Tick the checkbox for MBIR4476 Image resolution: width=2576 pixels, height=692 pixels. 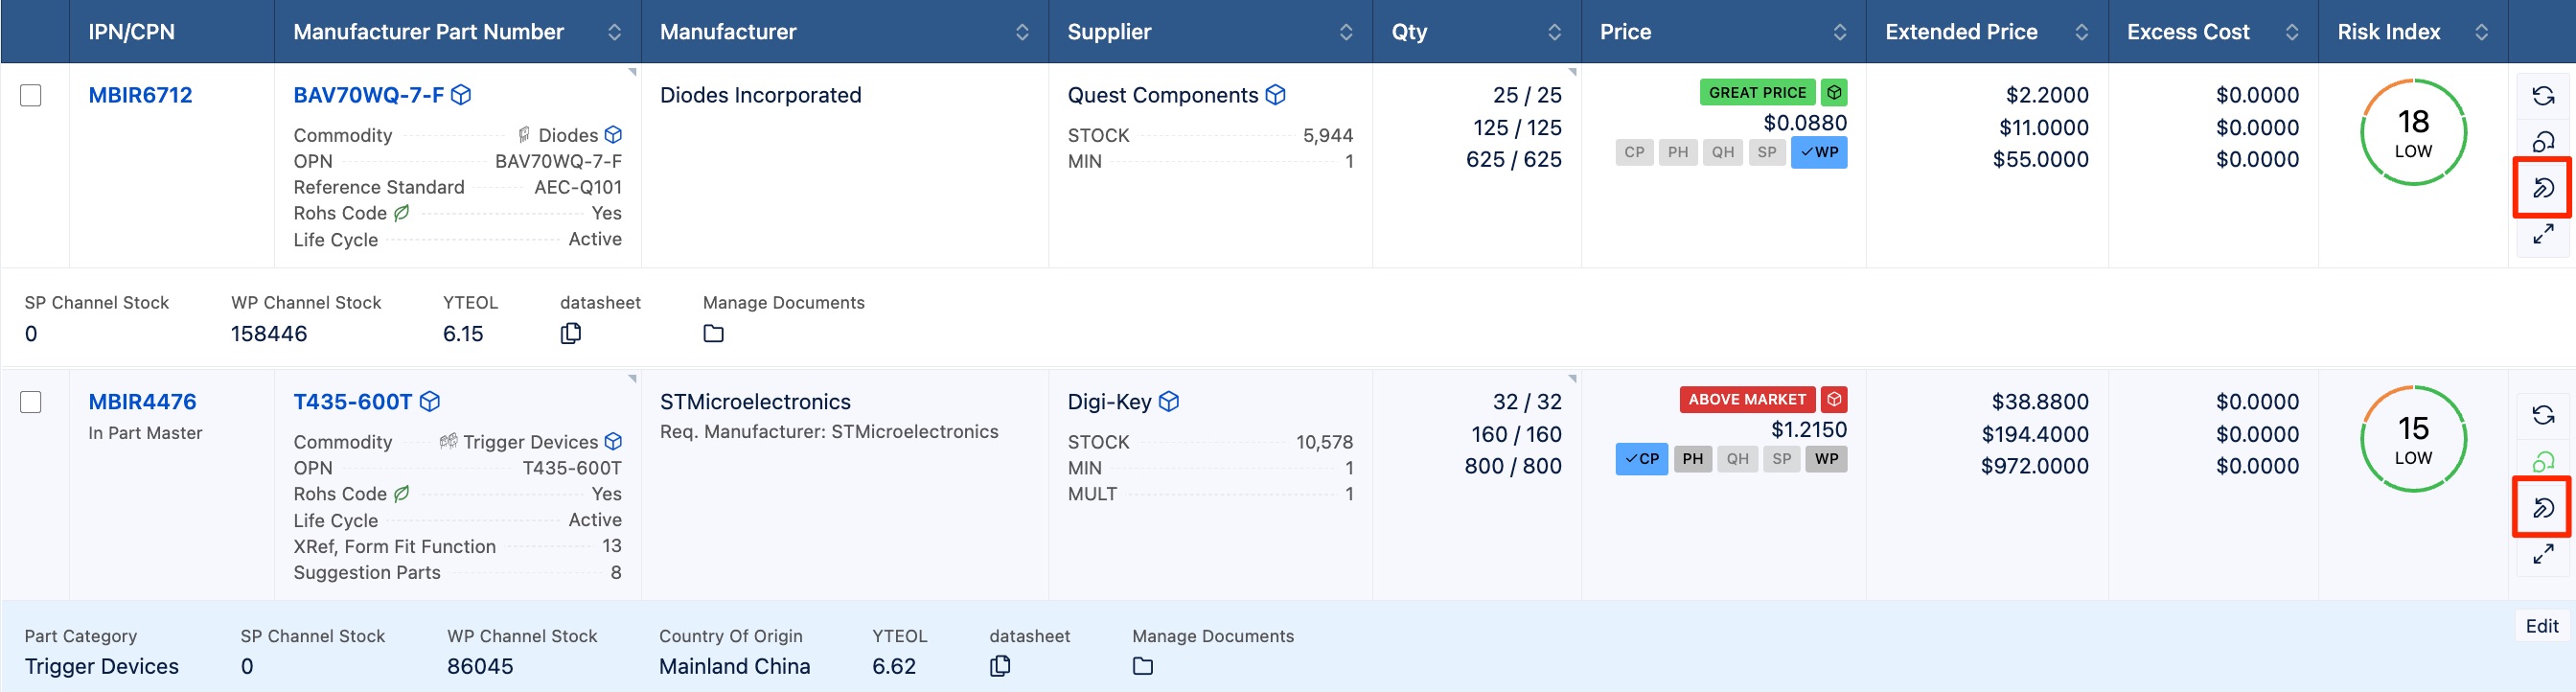tap(31, 402)
